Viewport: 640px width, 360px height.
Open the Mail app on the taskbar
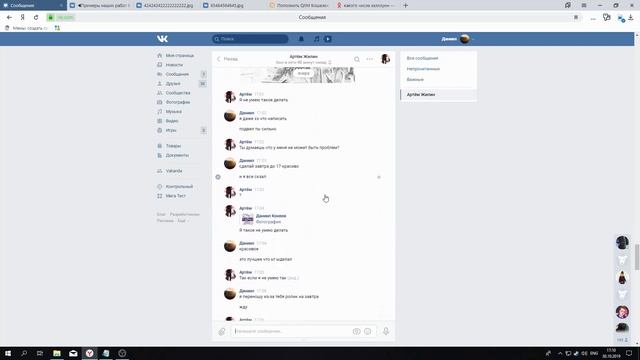coord(73,353)
